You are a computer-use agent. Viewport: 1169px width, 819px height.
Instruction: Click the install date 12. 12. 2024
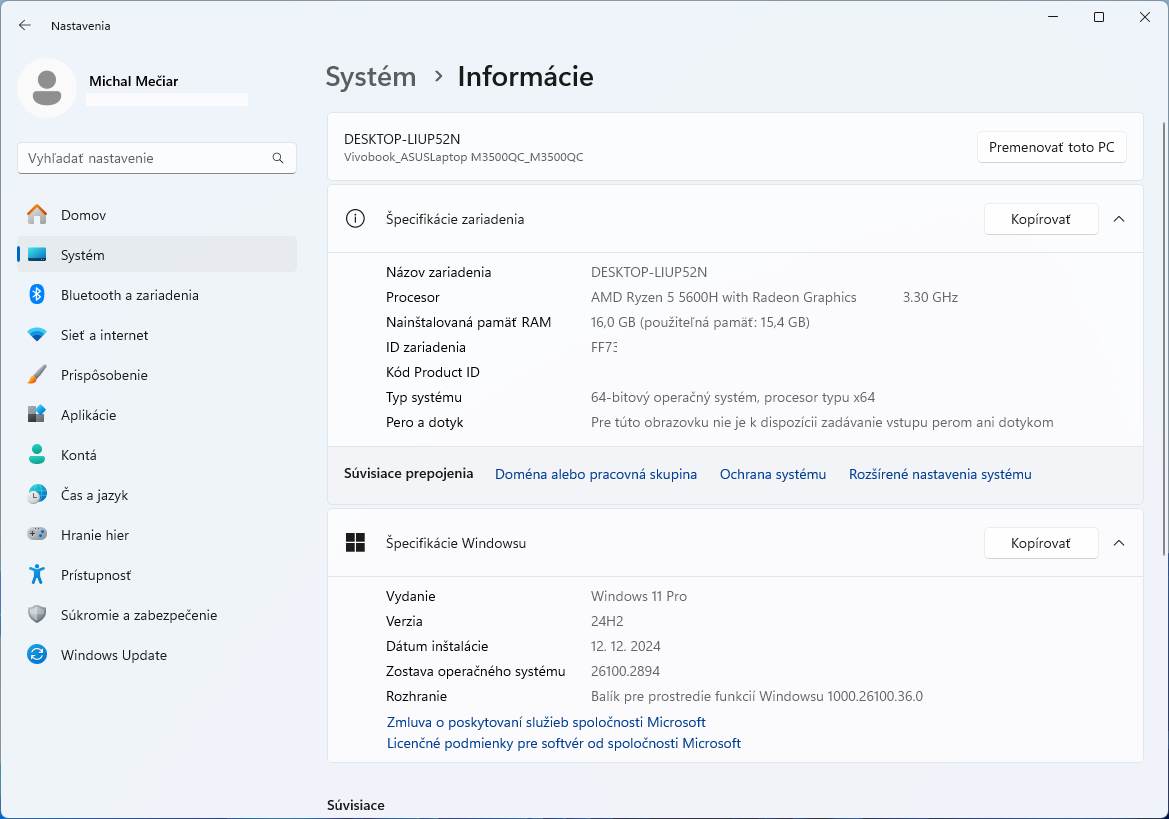coord(626,646)
